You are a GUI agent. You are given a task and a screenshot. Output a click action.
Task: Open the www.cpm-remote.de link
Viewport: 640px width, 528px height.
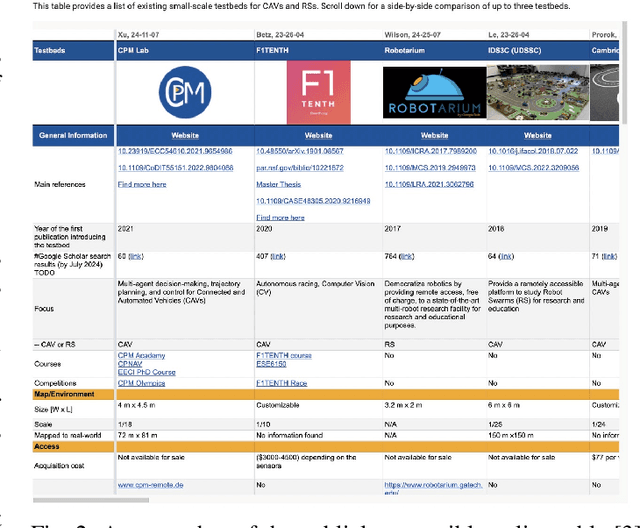pyautogui.click(x=156, y=485)
